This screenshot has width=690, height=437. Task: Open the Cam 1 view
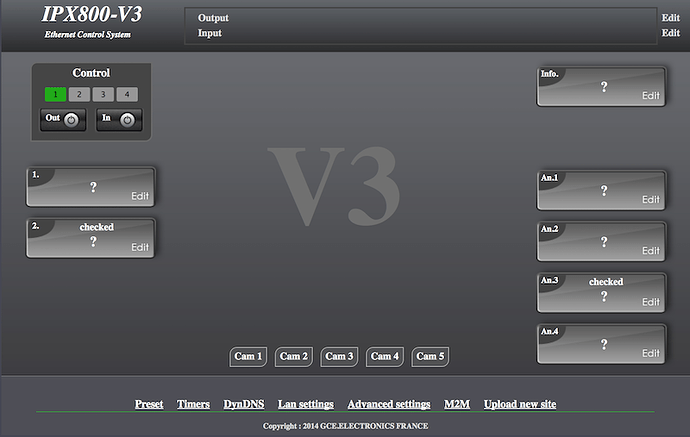click(248, 356)
